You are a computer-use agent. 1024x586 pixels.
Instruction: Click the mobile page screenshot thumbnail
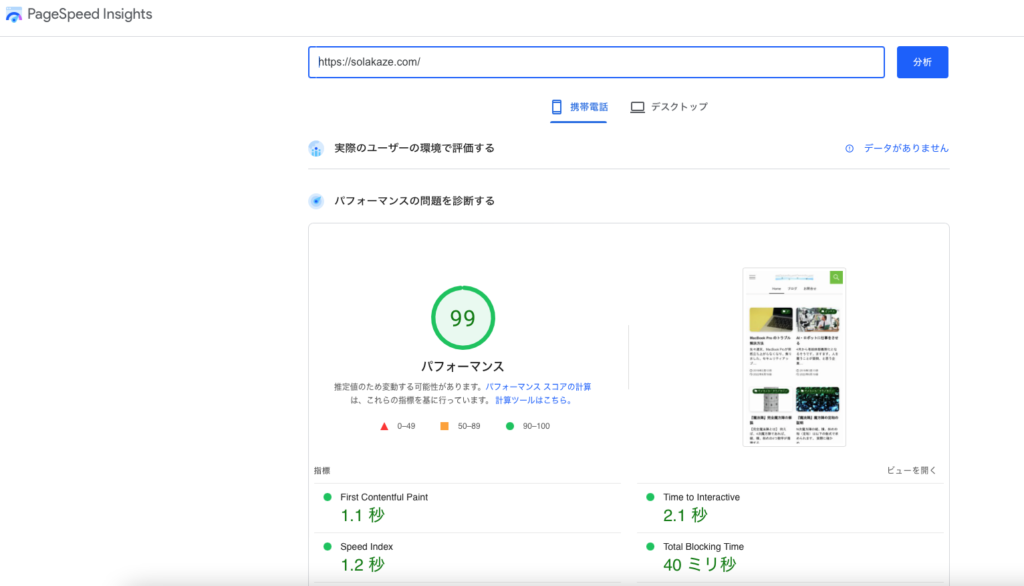coord(794,357)
